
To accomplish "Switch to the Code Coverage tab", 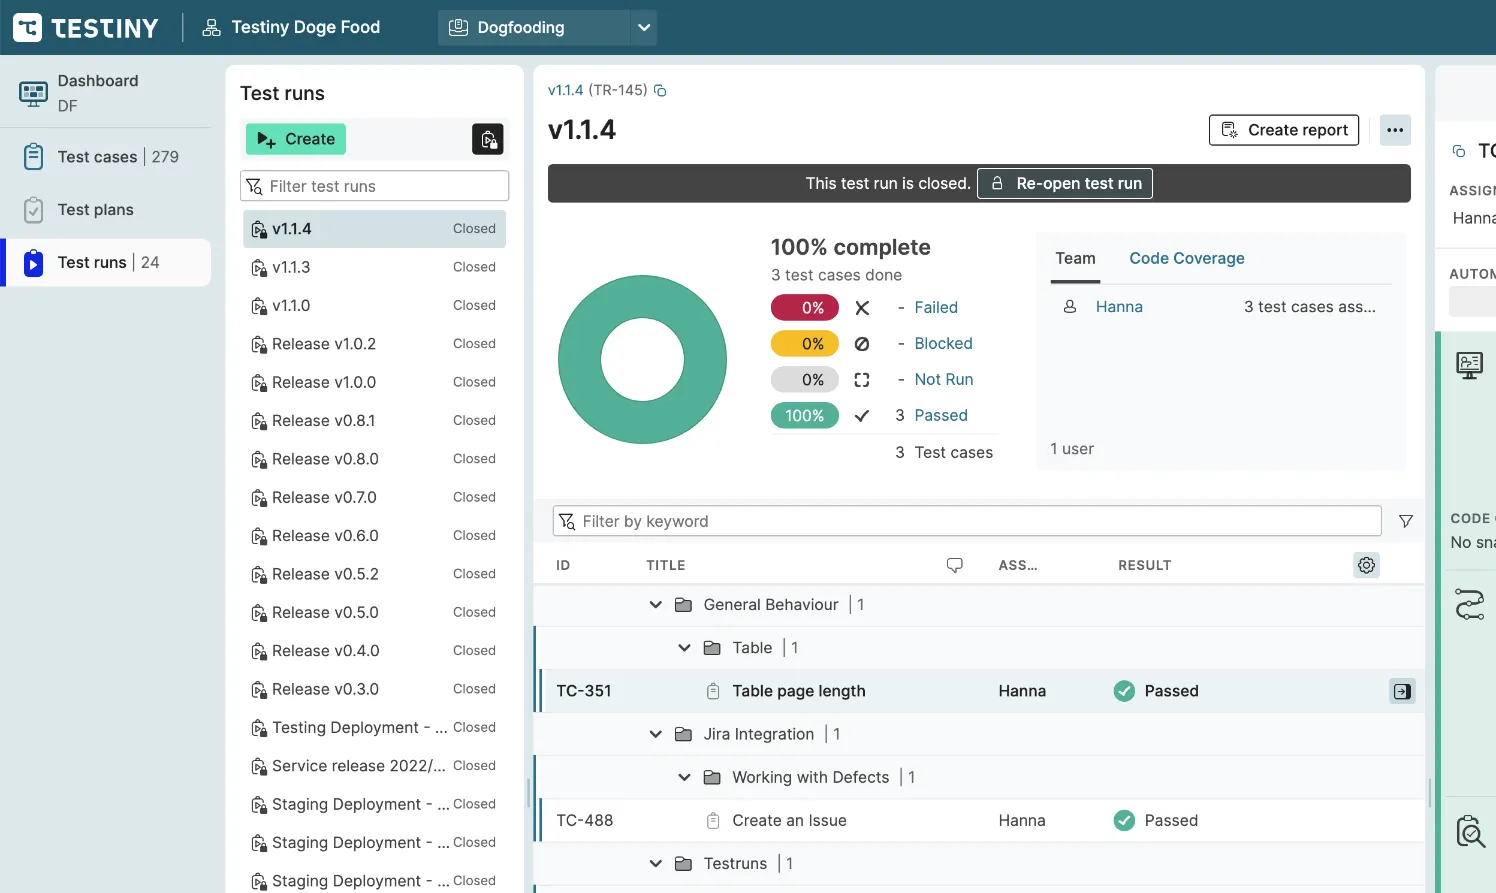I will point(1186,258).
